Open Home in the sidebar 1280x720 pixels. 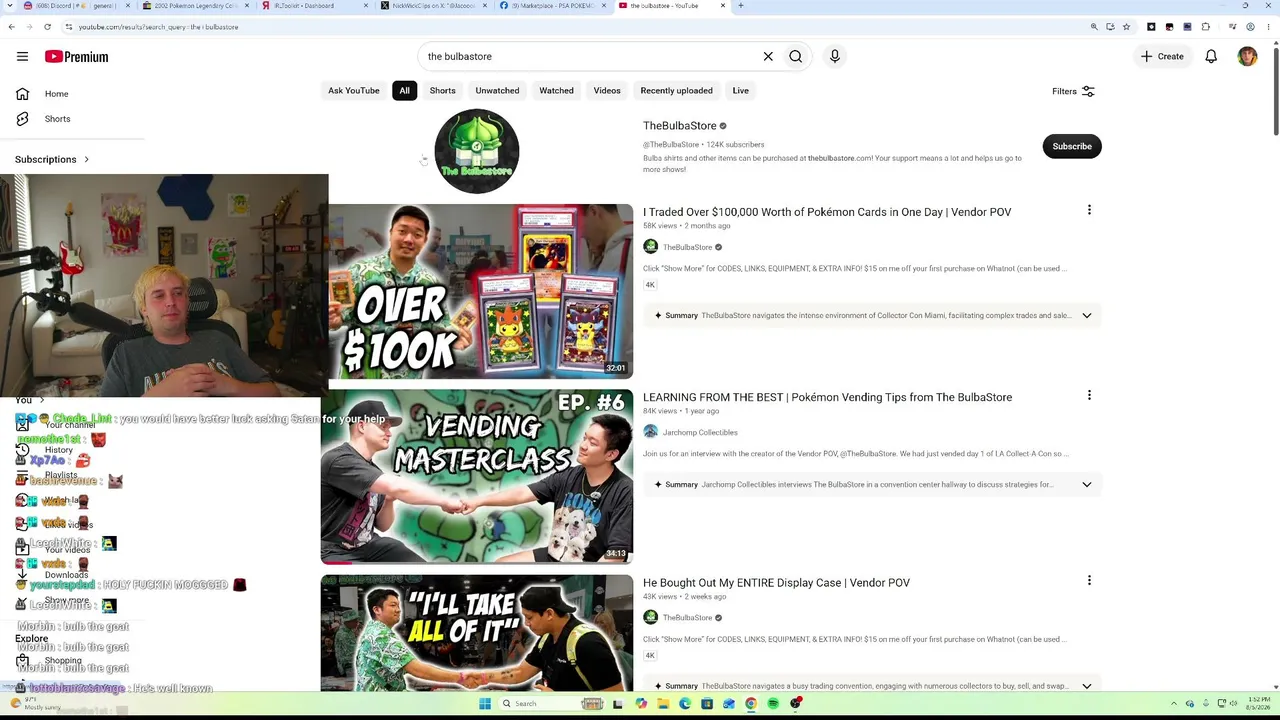(56, 94)
